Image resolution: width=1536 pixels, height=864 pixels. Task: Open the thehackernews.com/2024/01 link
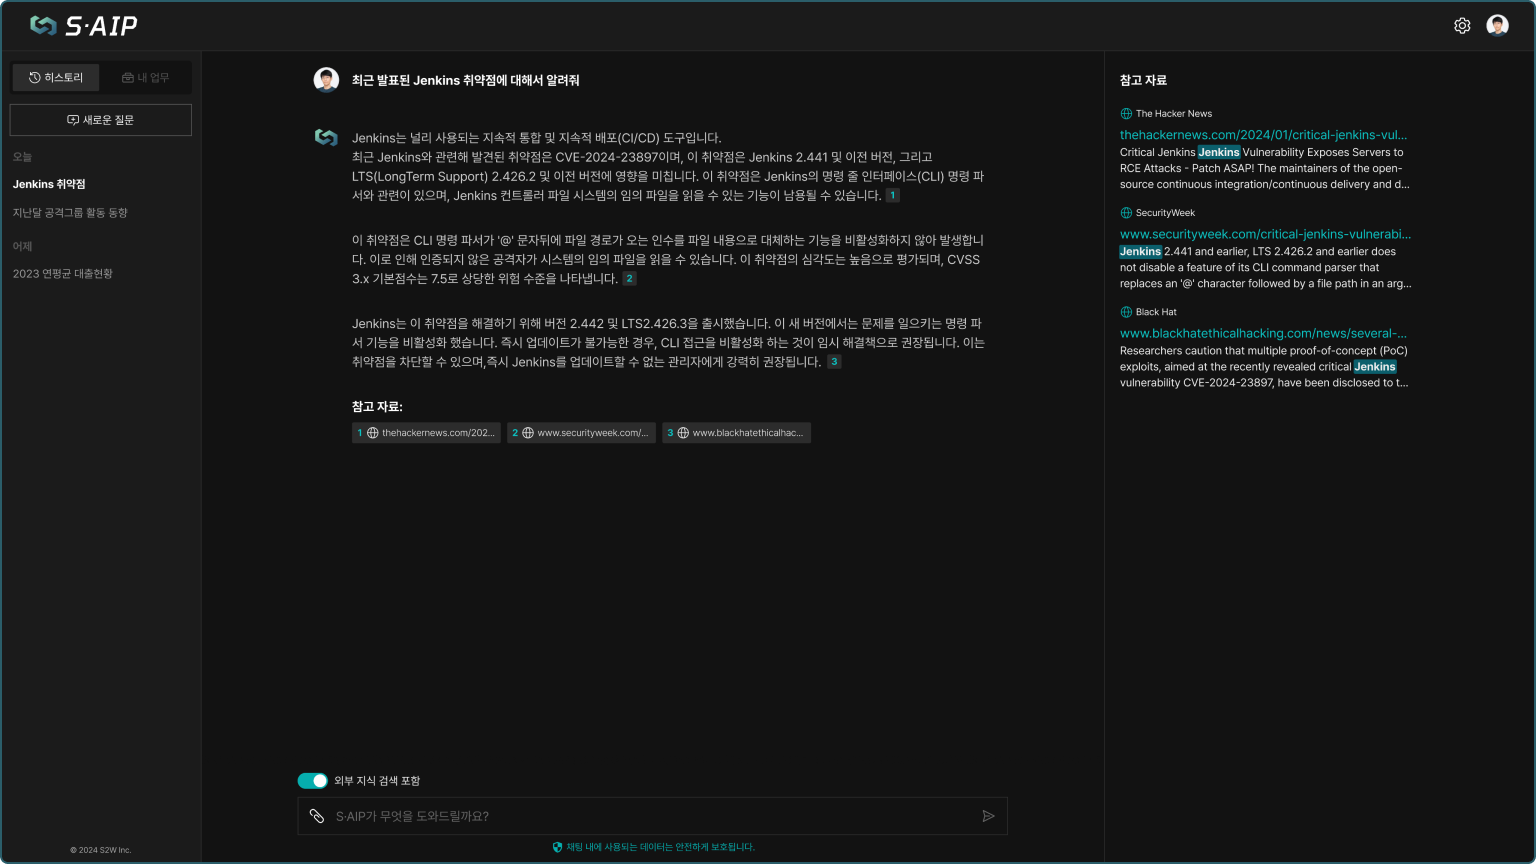[x=1263, y=135]
